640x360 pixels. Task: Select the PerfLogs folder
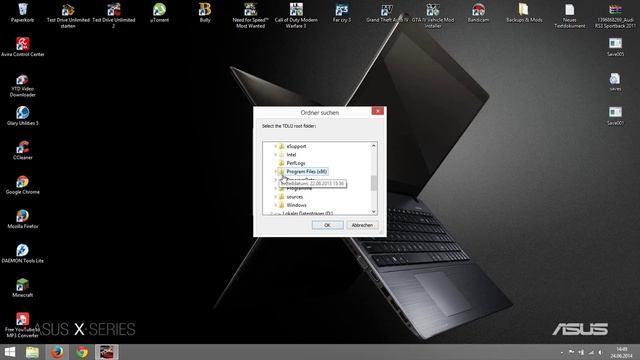coord(296,163)
